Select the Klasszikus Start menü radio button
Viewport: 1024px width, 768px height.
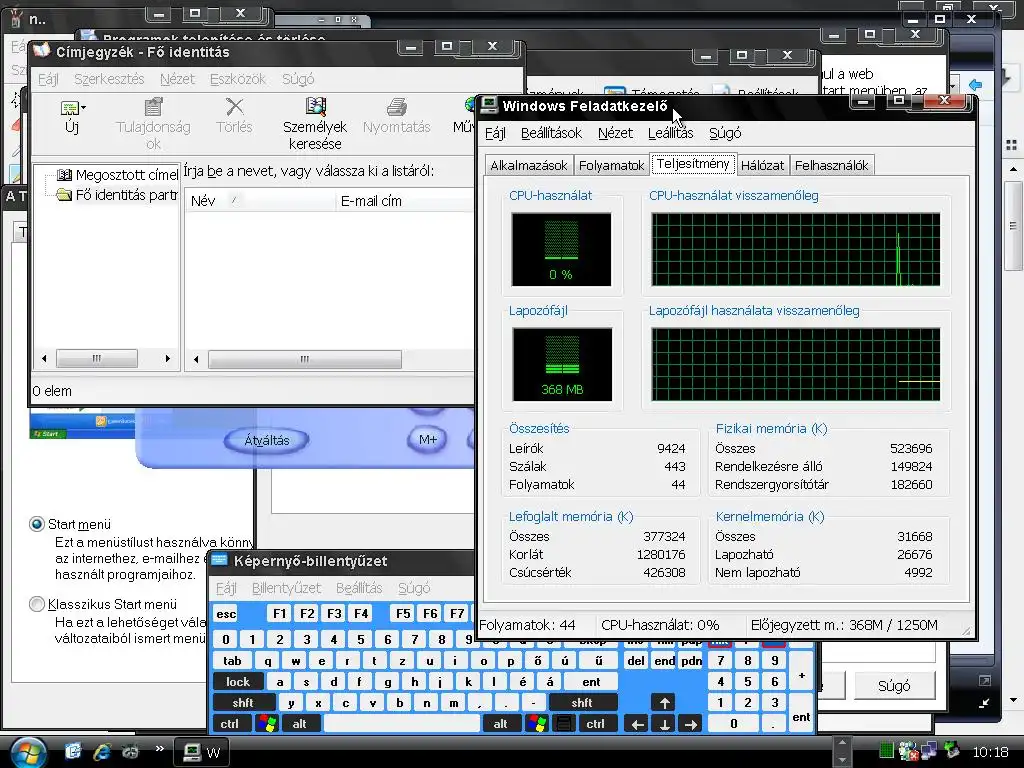pyautogui.click(x=37, y=604)
